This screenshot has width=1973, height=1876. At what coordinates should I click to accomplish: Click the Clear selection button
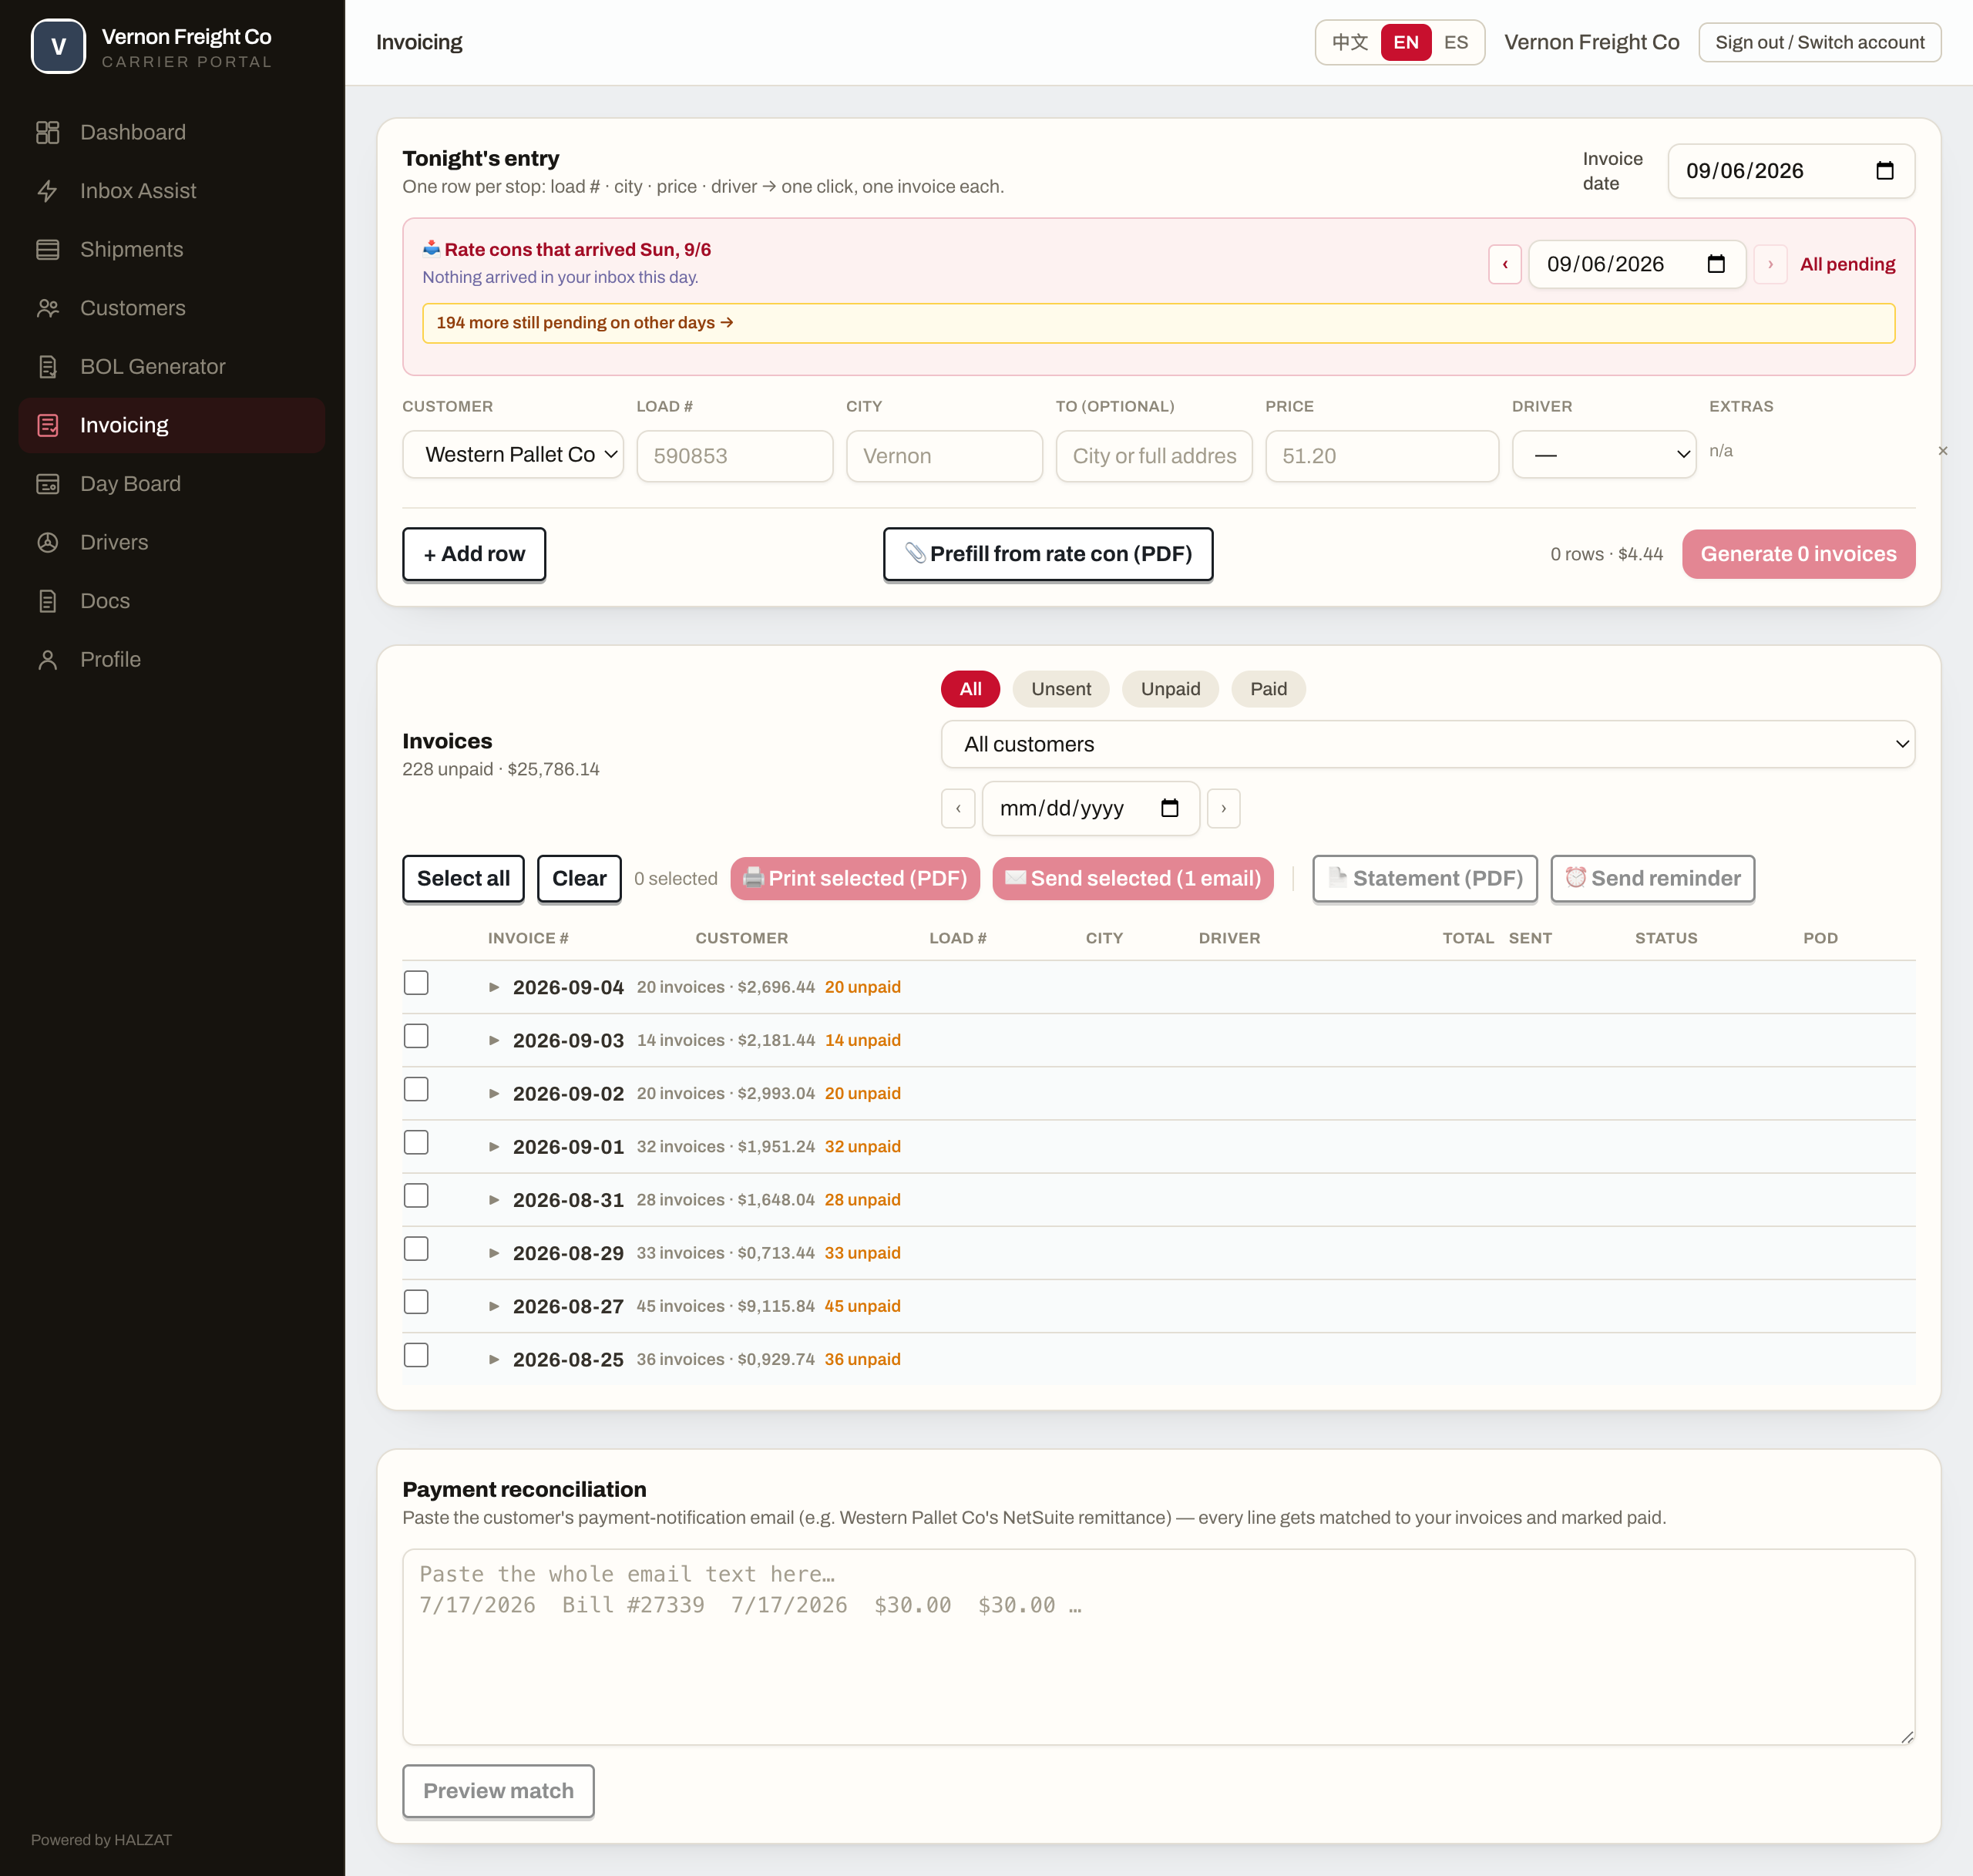(x=579, y=878)
